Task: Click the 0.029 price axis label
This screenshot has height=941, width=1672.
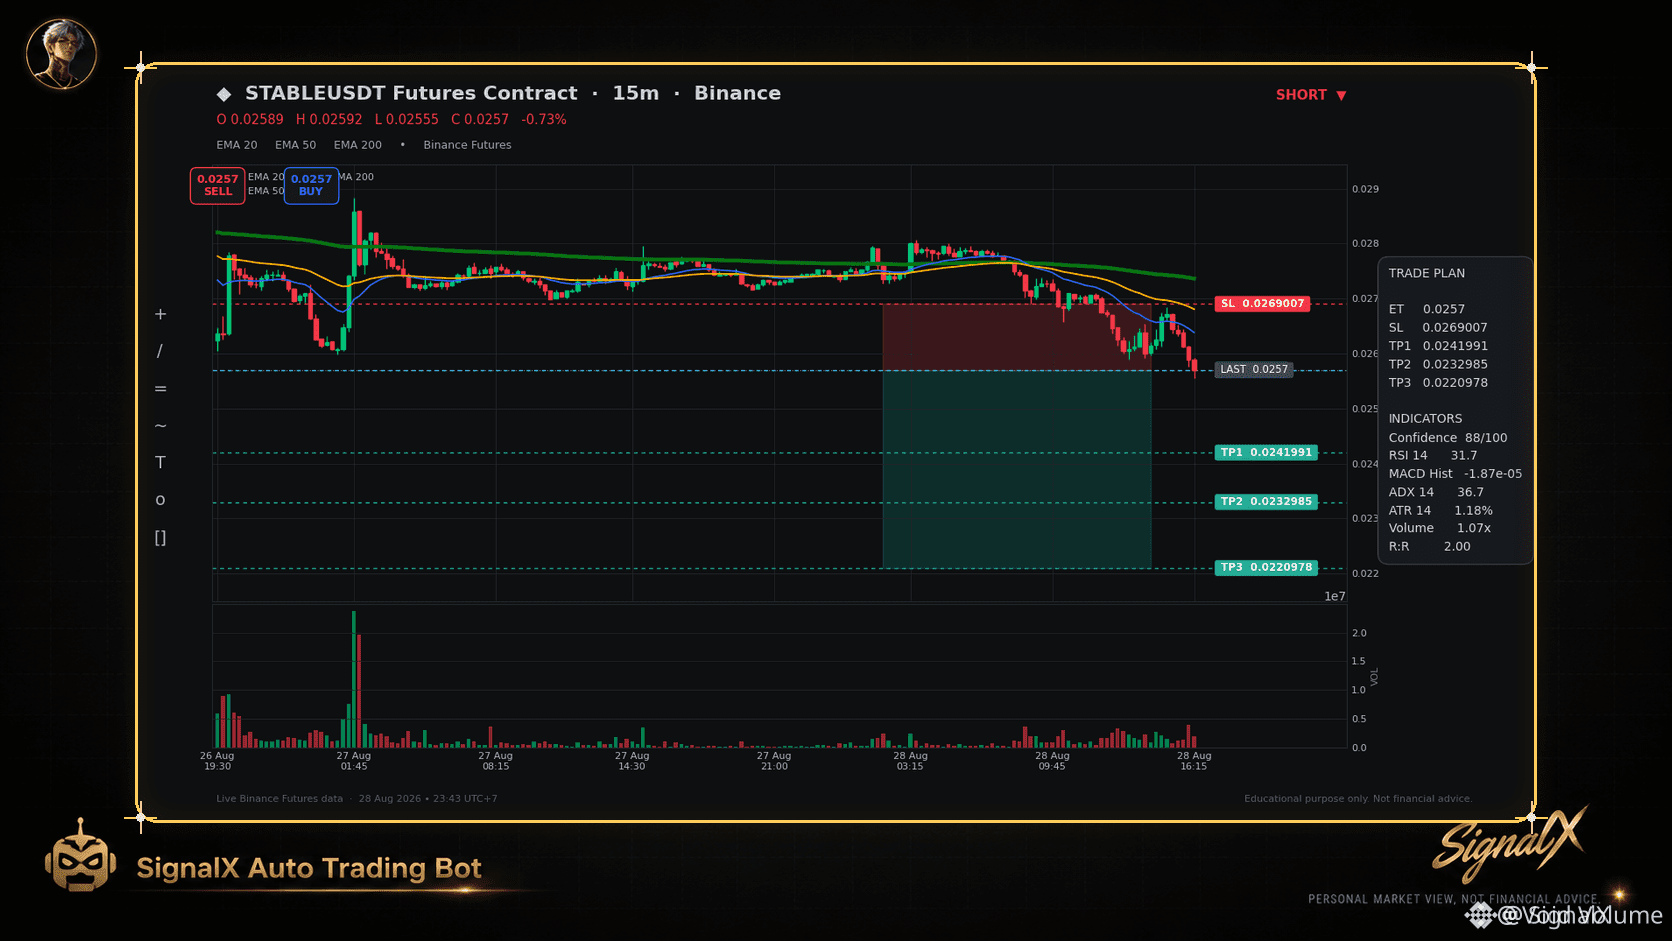Action: tap(1365, 189)
